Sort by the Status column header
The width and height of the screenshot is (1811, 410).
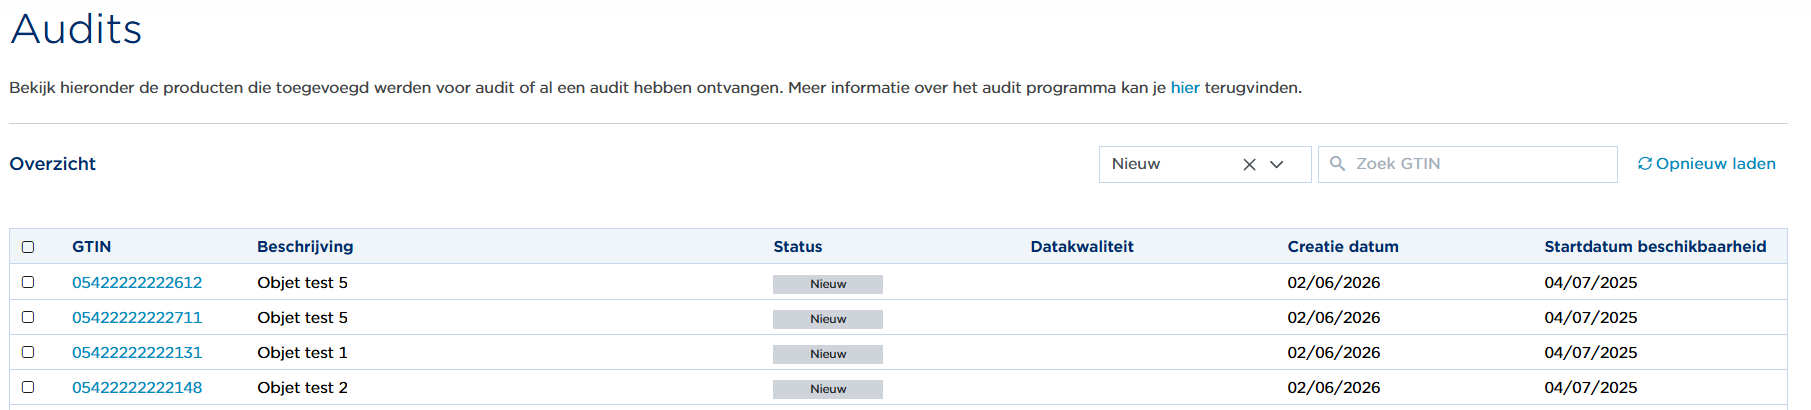point(798,247)
